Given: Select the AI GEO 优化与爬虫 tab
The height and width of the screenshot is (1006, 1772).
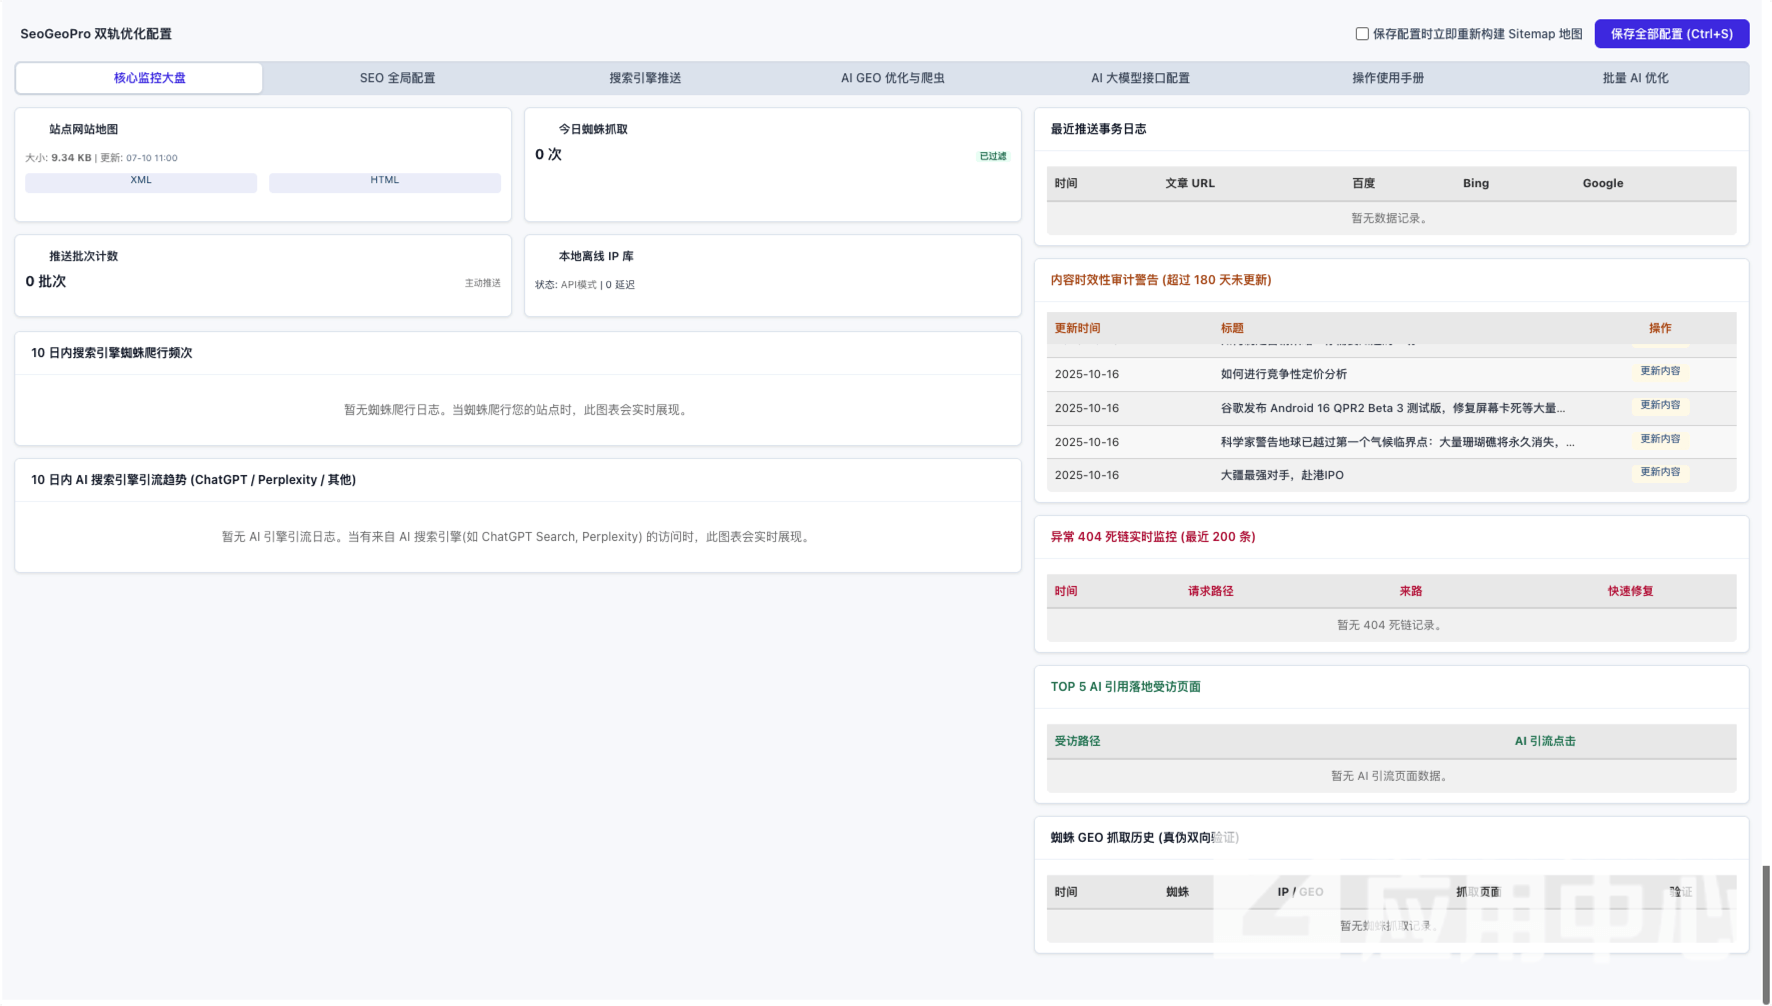Looking at the screenshot, I should click(x=893, y=78).
